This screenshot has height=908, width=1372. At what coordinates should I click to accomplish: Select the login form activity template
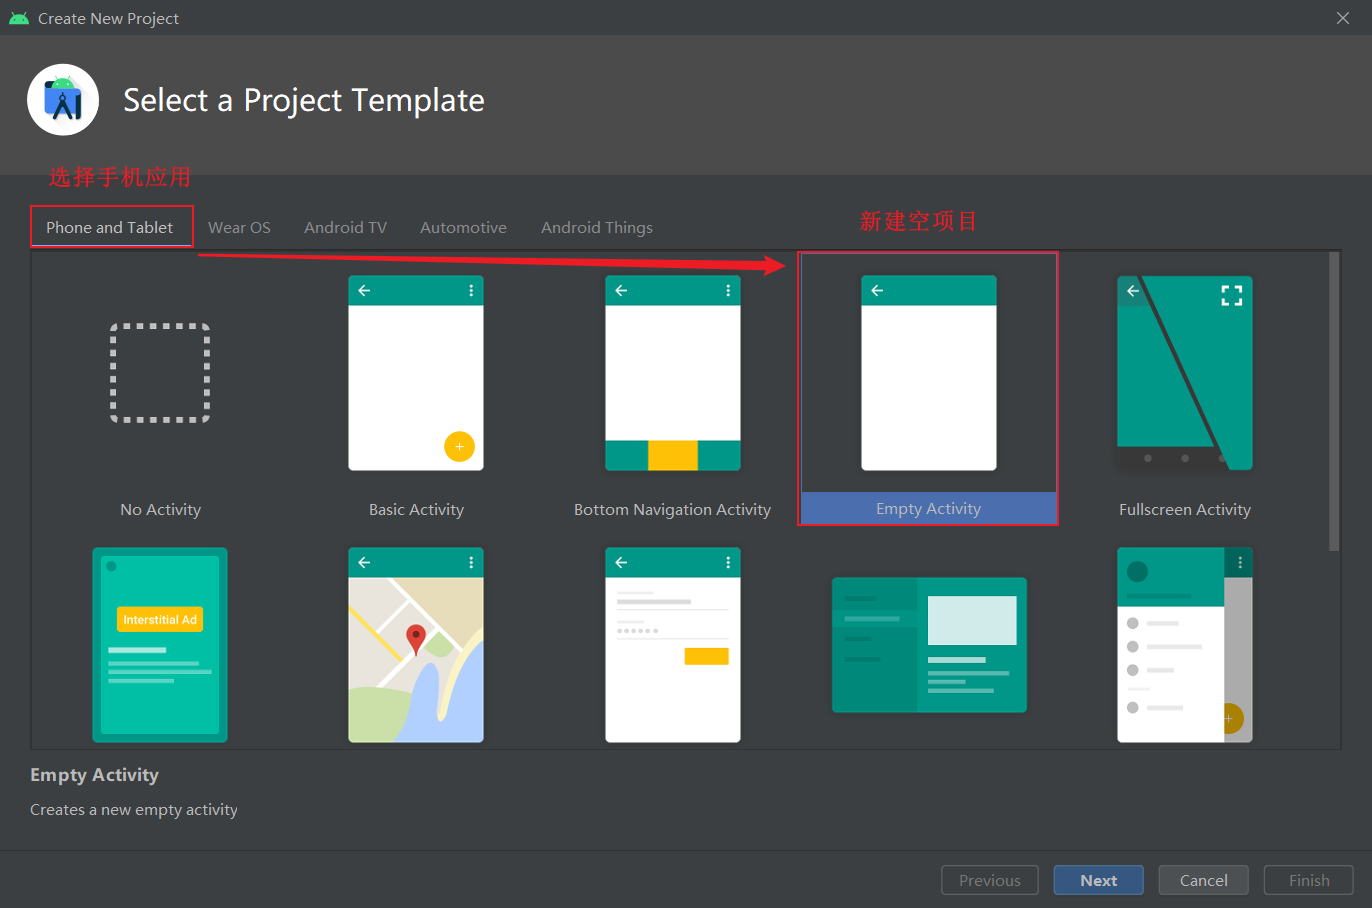coord(673,645)
